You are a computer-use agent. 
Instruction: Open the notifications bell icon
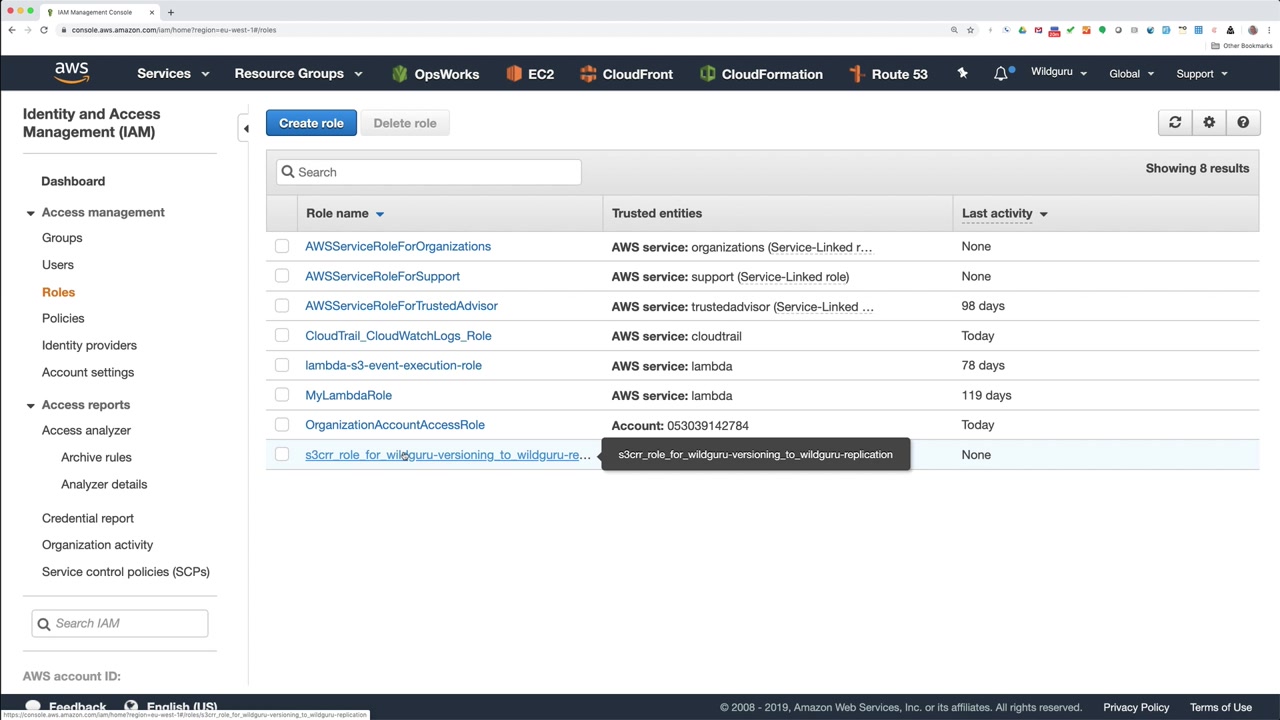point(1001,73)
